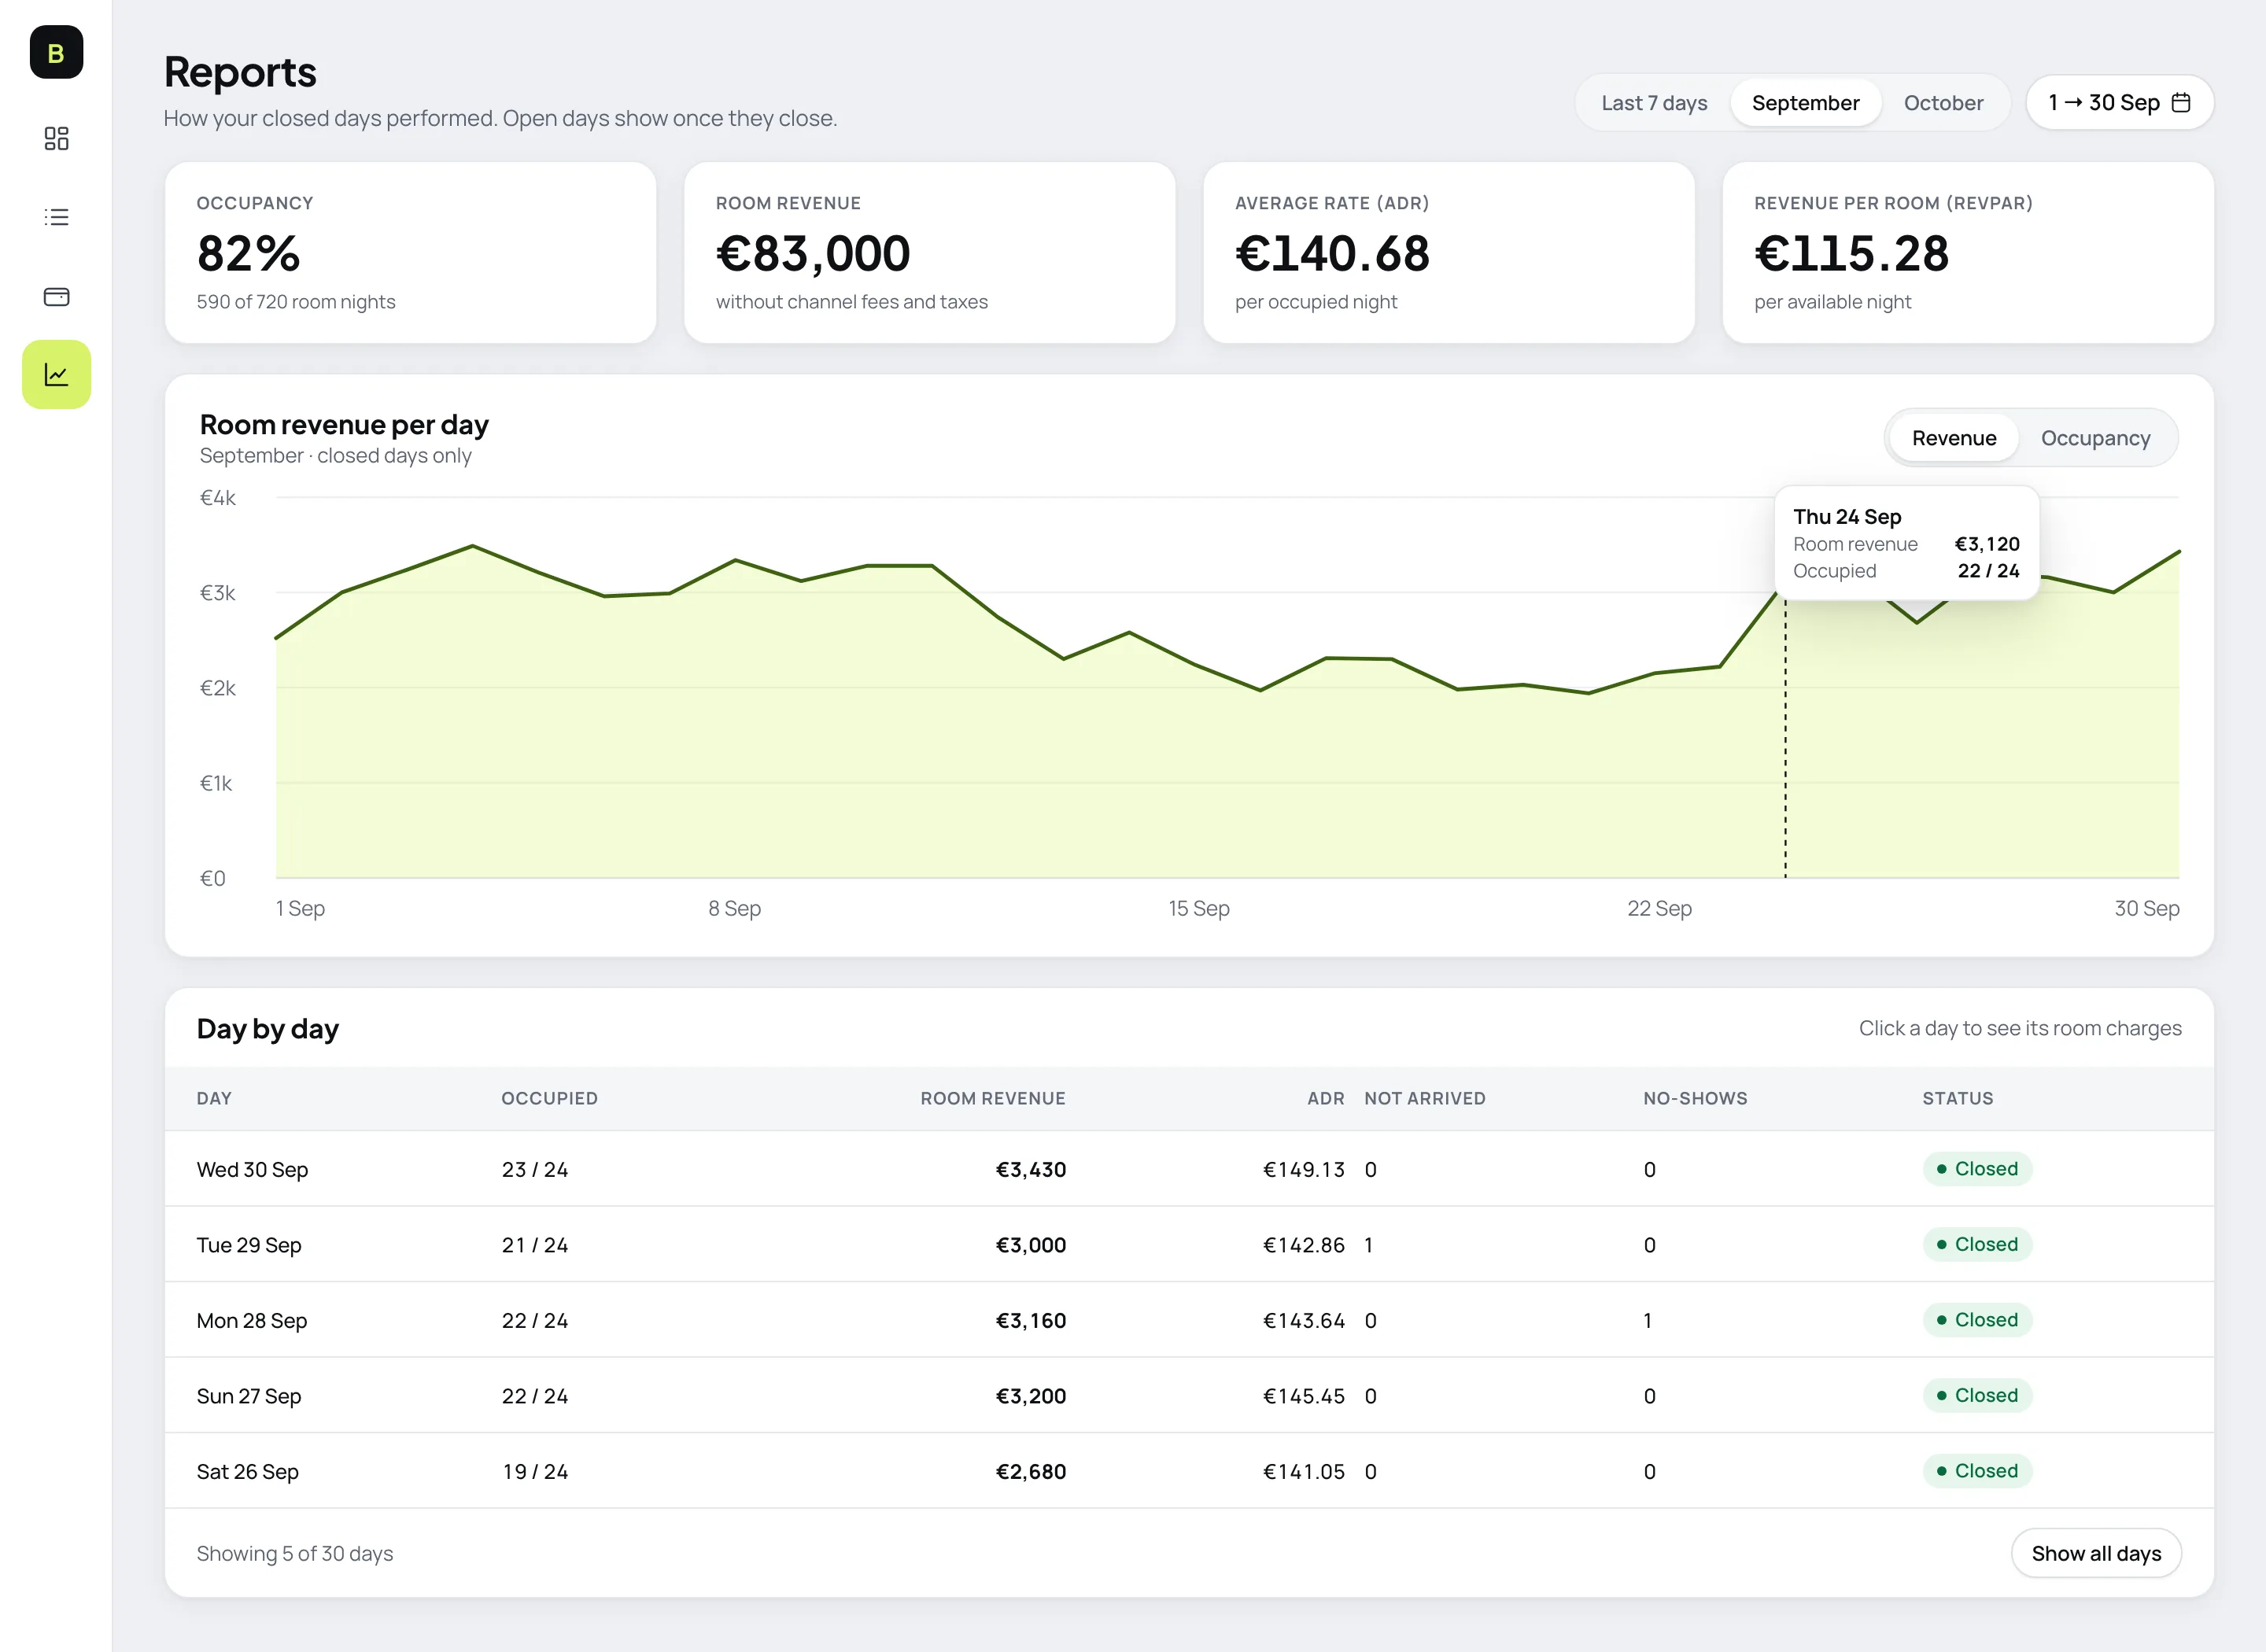Click the 15 Sep axis label

tap(1198, 908)
